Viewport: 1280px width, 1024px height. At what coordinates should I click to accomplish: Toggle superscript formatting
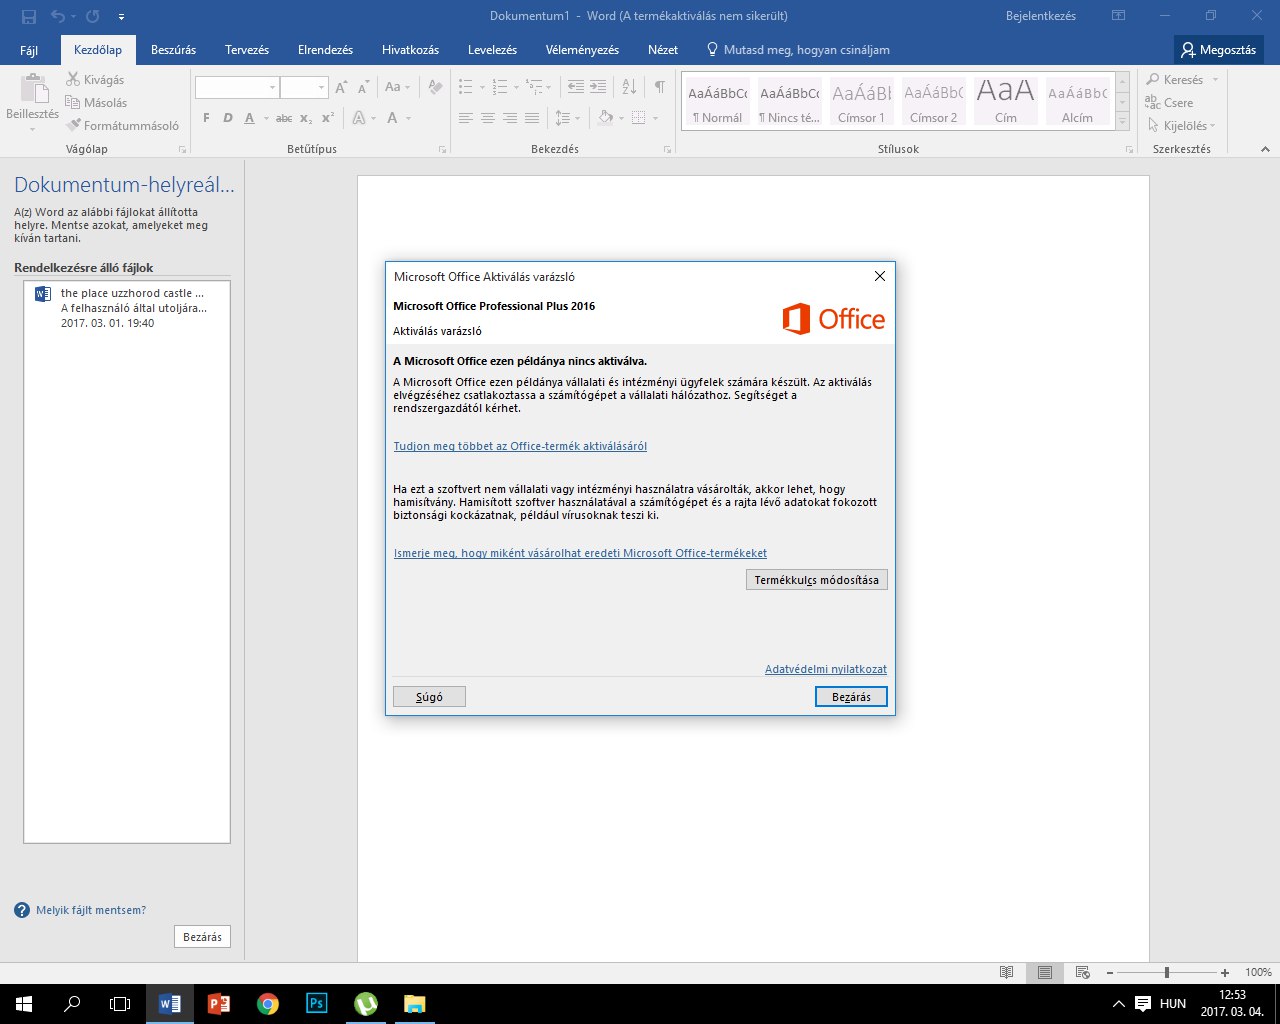328,118
